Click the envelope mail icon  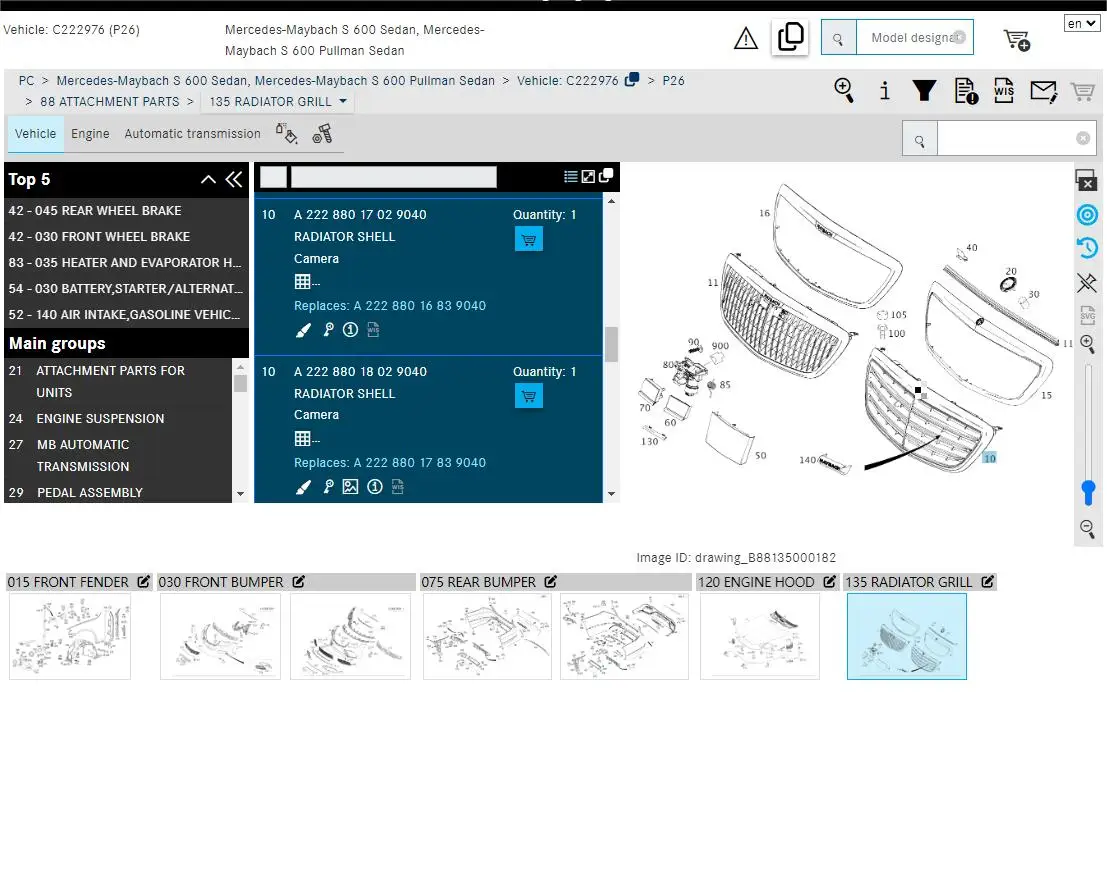1043,91
